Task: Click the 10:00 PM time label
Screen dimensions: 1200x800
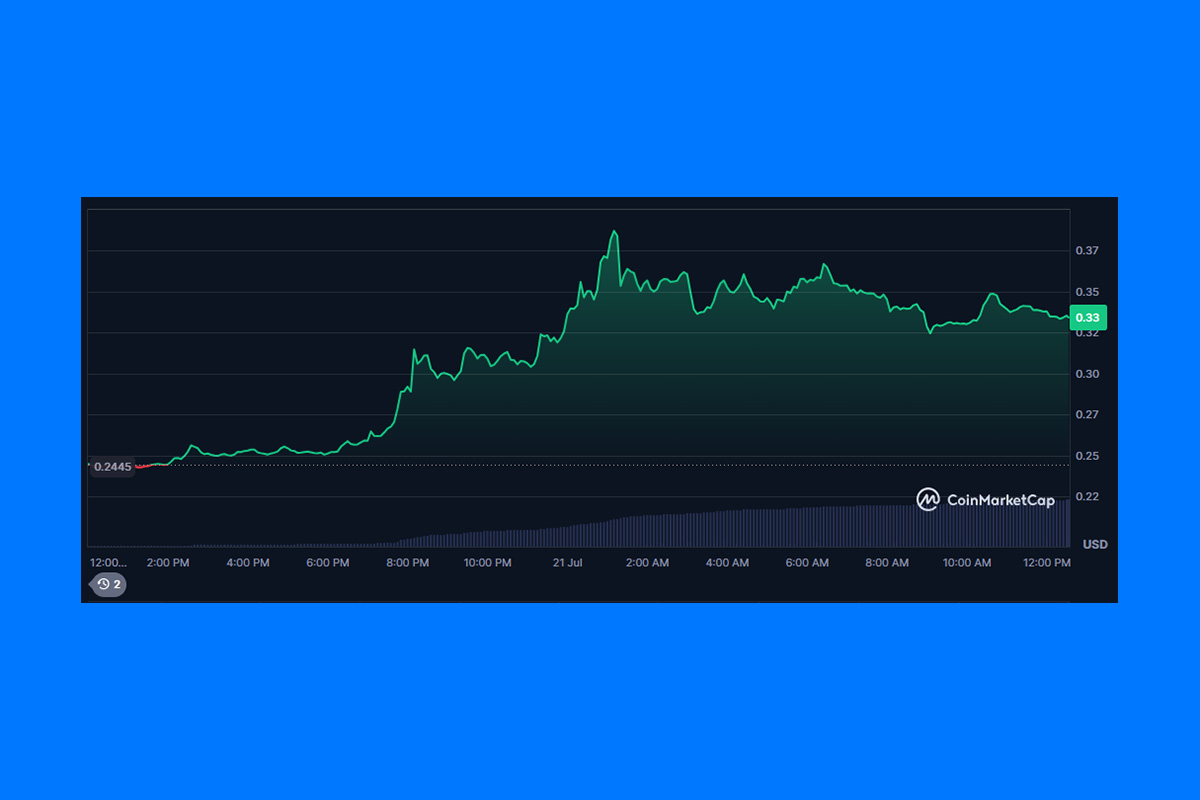Action: tap(487, 563)
